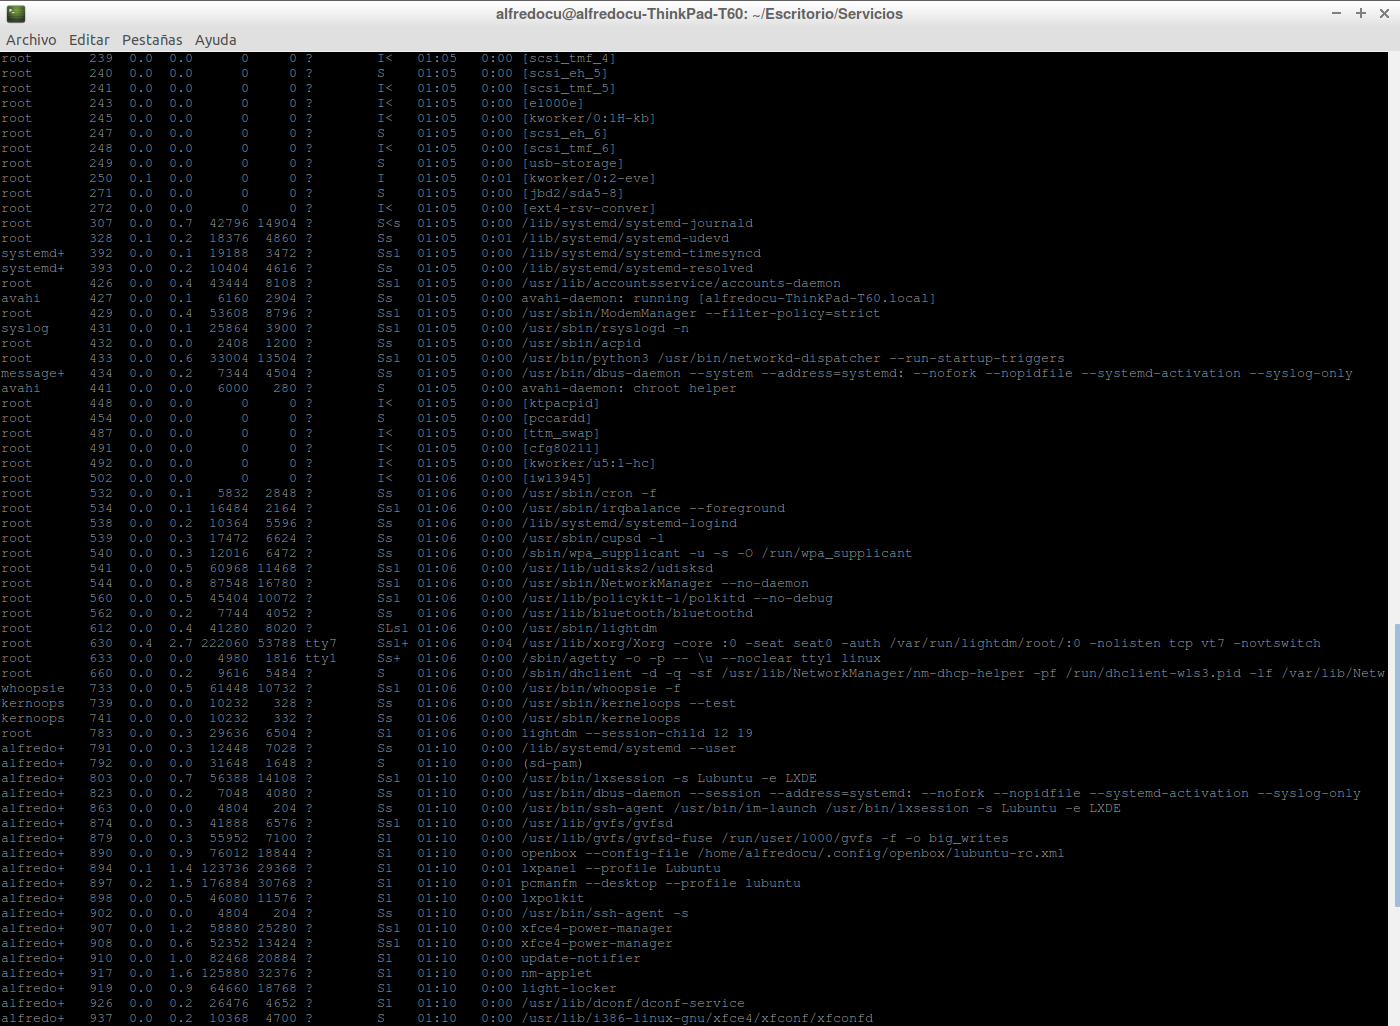Open the Editar menu

coord(89,40)
